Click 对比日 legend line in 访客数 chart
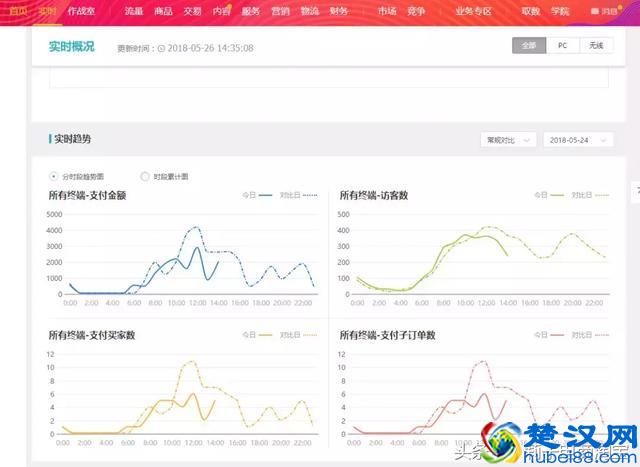Viewport: 640px width, 467px height. pos(600,195)
